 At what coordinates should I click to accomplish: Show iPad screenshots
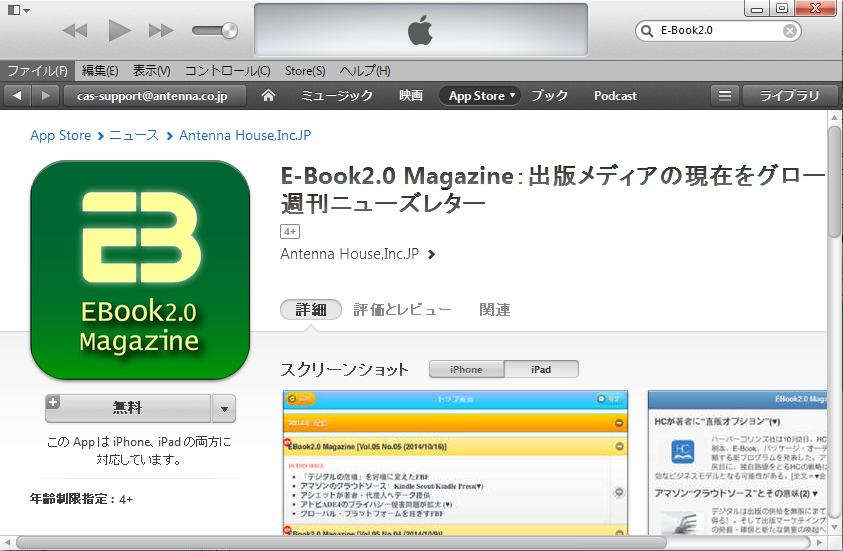541,369
